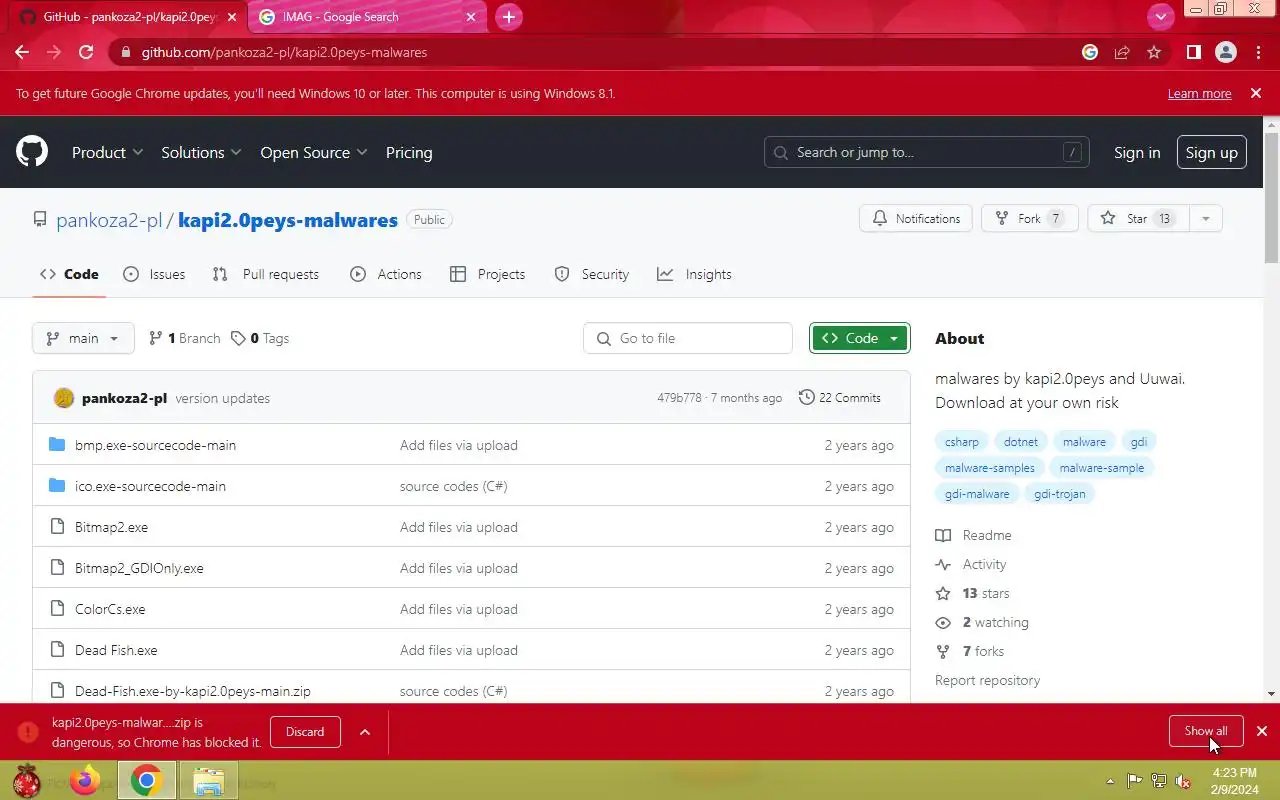
Task: Switch to the IMAG - Google Search tab
Action: (x=368, y=17)
